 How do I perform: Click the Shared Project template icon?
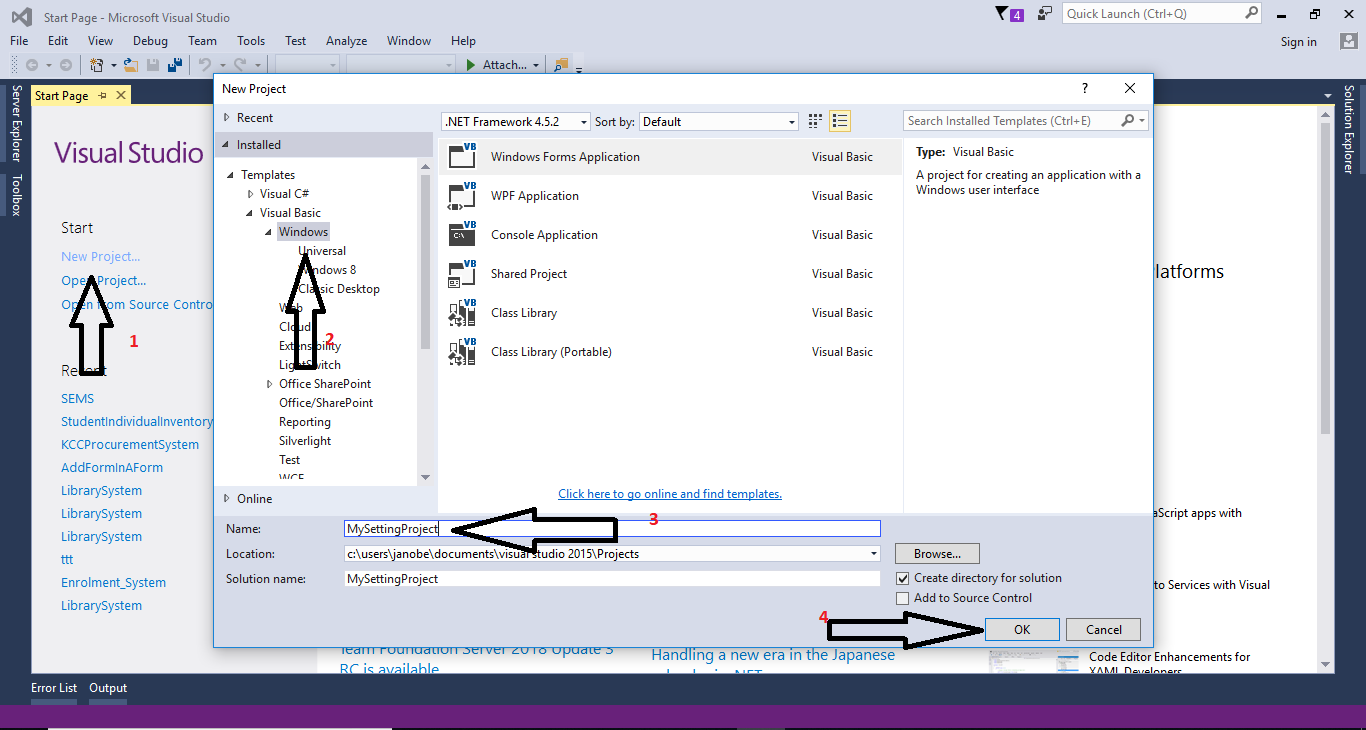click(462, 274)
